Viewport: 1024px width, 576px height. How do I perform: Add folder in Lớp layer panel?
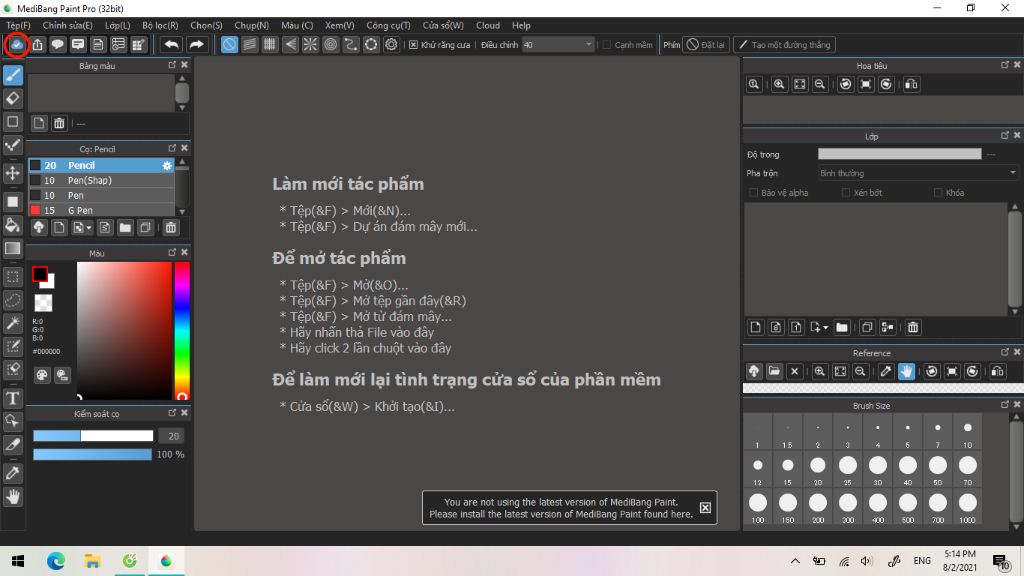click(x=842, y=327)
